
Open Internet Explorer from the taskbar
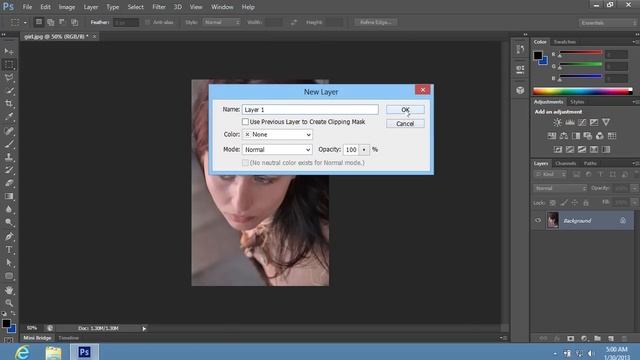click(22, 352)
